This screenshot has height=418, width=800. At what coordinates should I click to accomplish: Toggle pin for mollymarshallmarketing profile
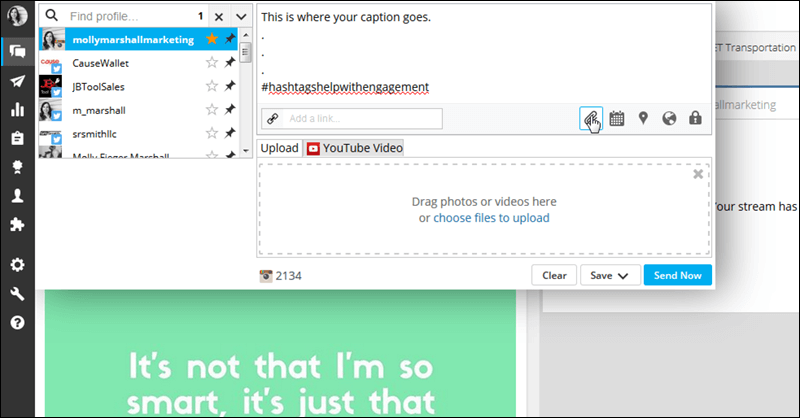230,38
